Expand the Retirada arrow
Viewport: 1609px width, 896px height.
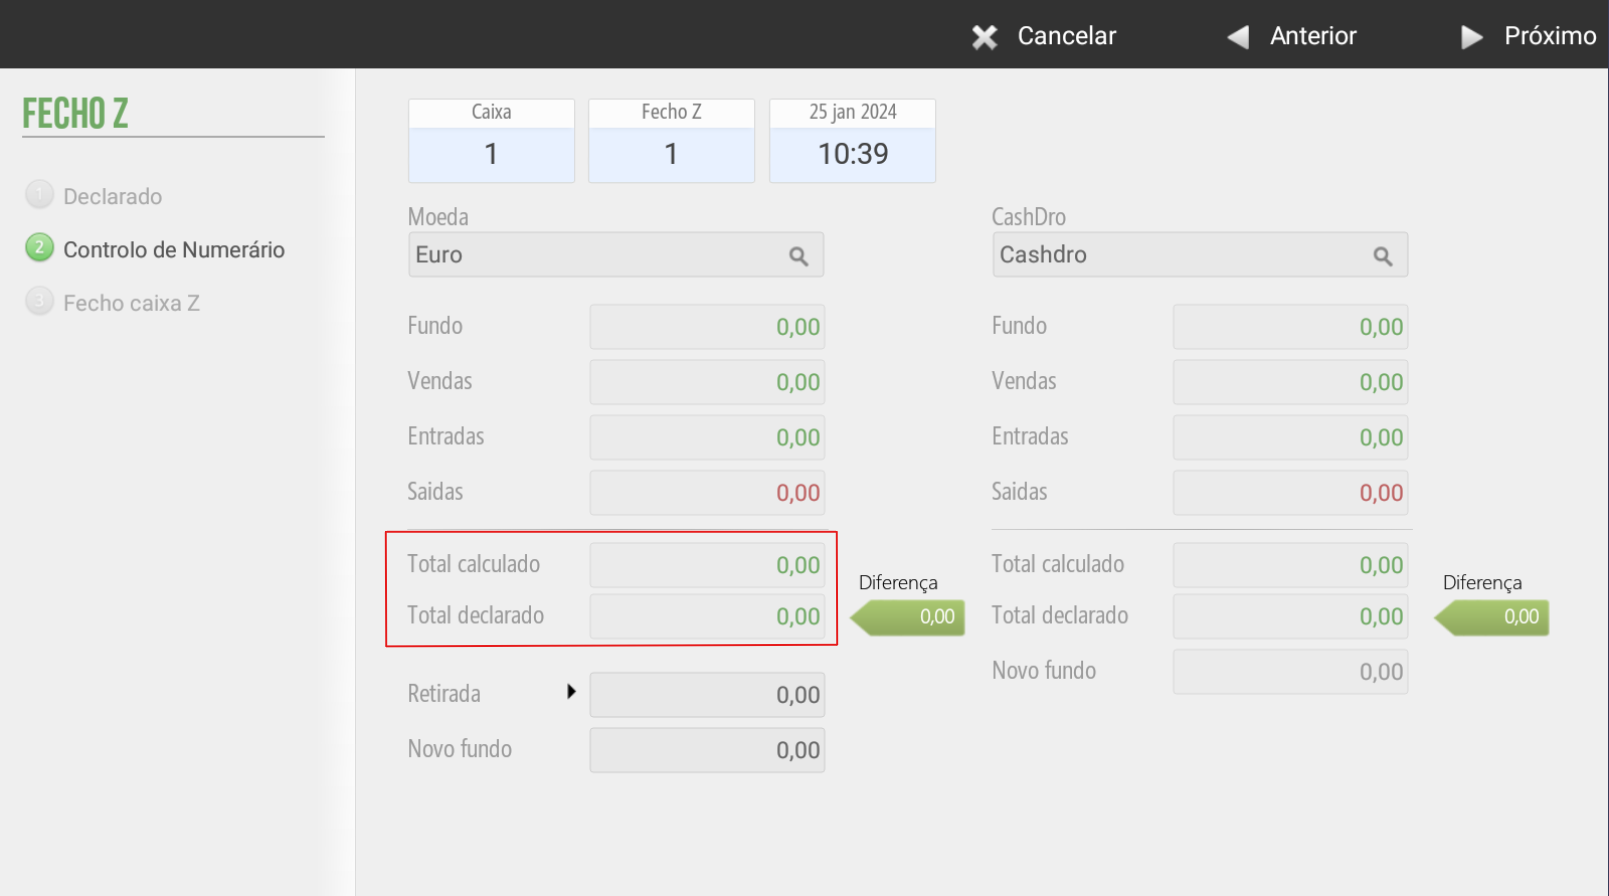click(x=571, y=691)
